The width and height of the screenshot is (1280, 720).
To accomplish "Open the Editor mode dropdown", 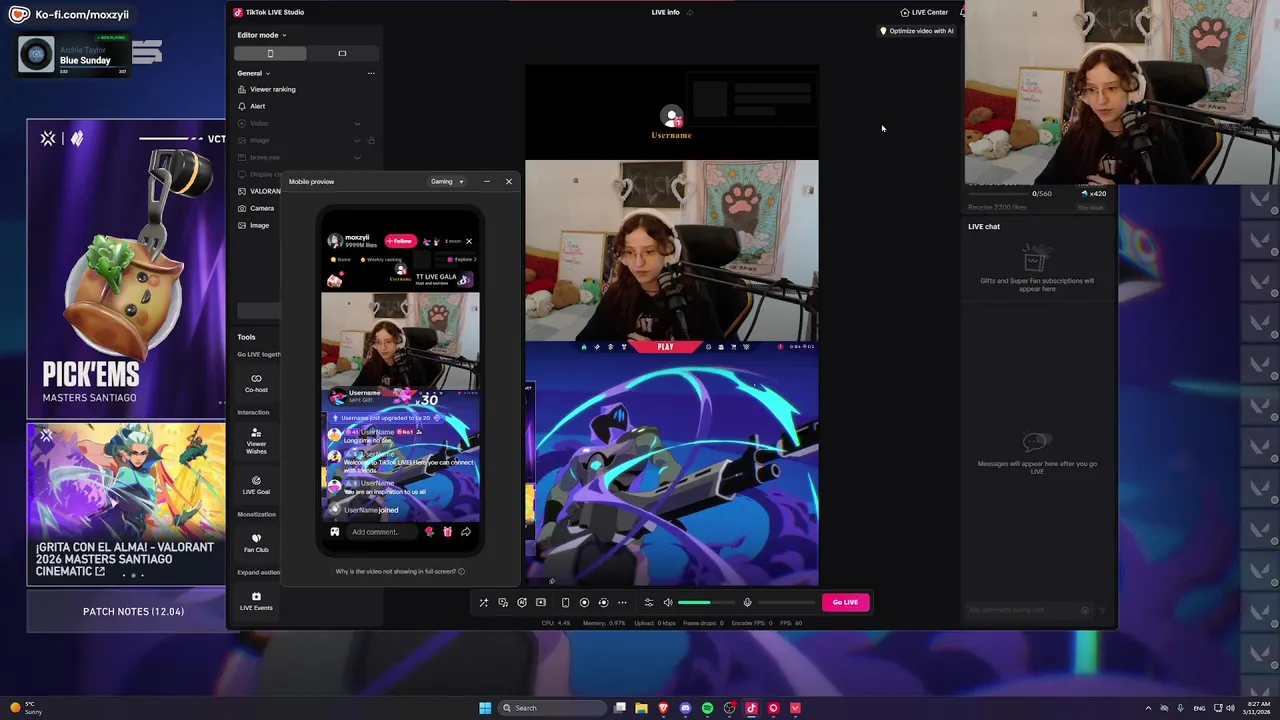I will click(x=262, y=35).
